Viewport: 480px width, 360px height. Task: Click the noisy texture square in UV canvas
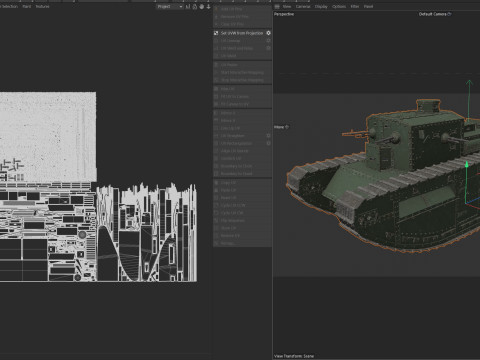point(47,137)
